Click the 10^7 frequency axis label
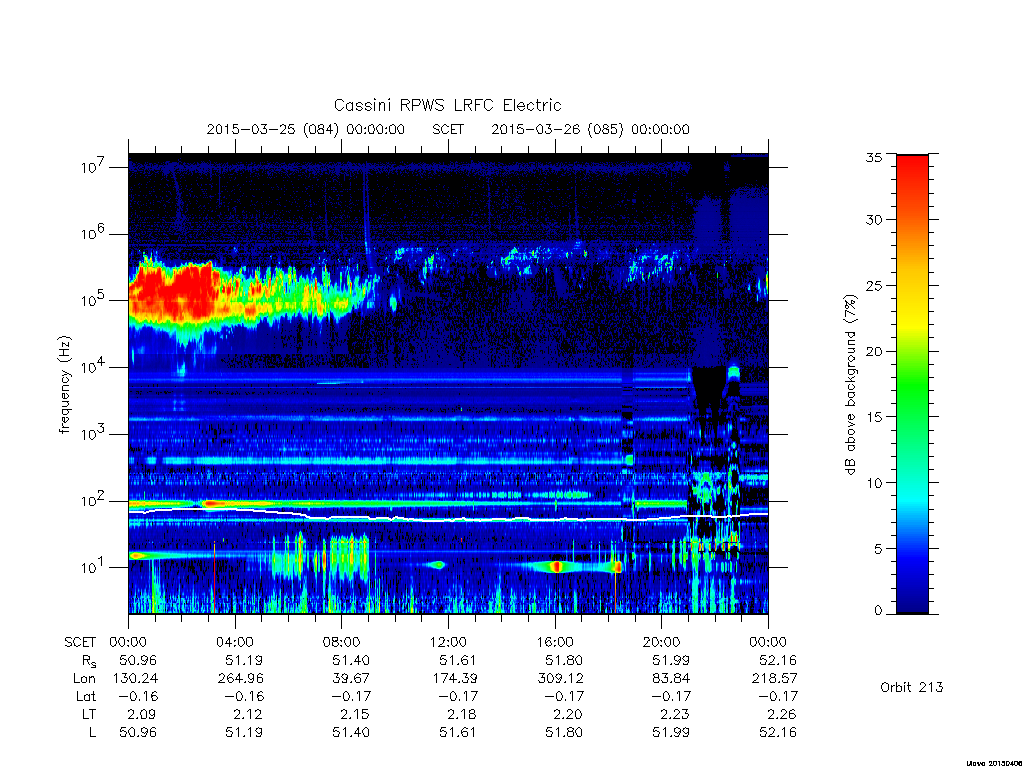The height and width of the screenshot is (768, 1024). [93, 167]
